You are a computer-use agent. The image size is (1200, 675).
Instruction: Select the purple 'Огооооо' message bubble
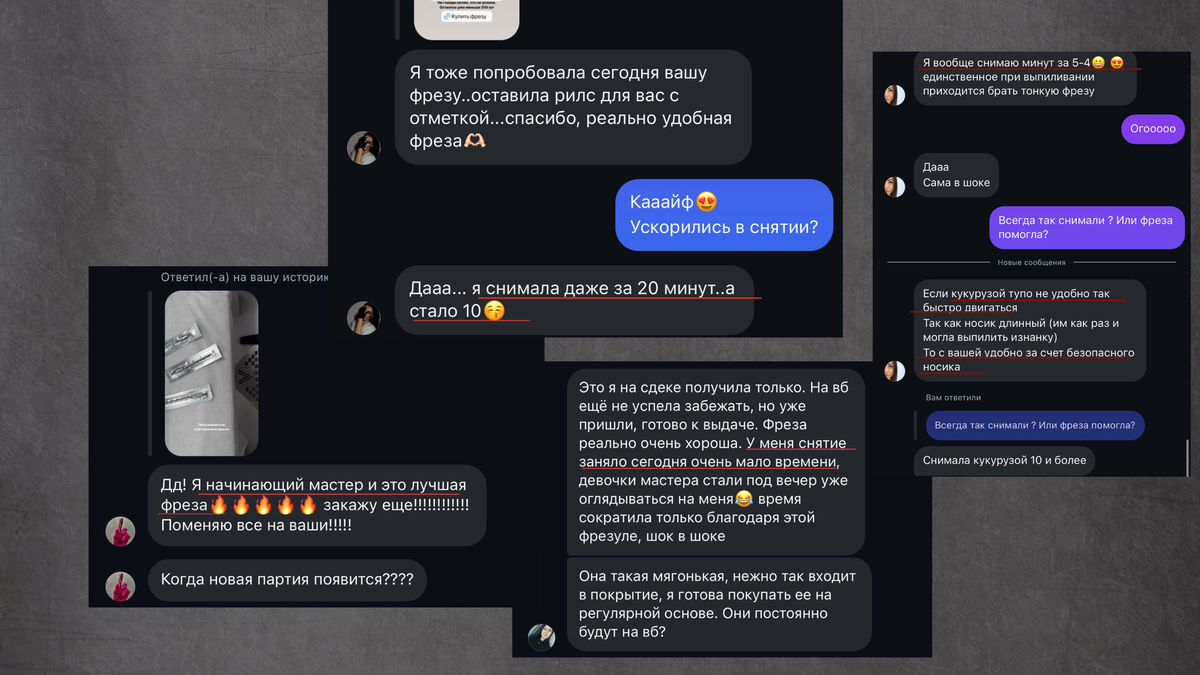click(x=1153, y=129)
